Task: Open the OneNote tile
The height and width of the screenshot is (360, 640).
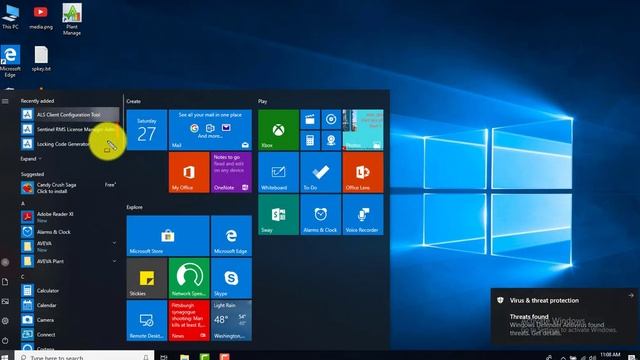Action: (231, 172)
